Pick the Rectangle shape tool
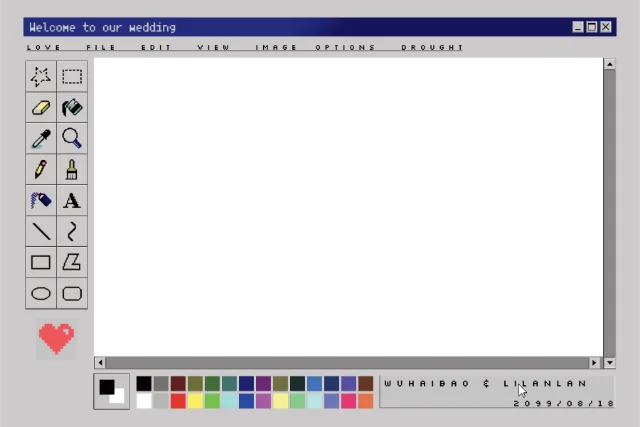 click(x=41, y=262)
